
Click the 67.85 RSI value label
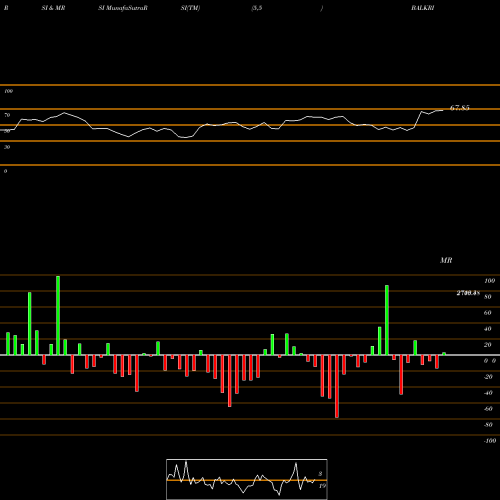click(x=460, y=108)
